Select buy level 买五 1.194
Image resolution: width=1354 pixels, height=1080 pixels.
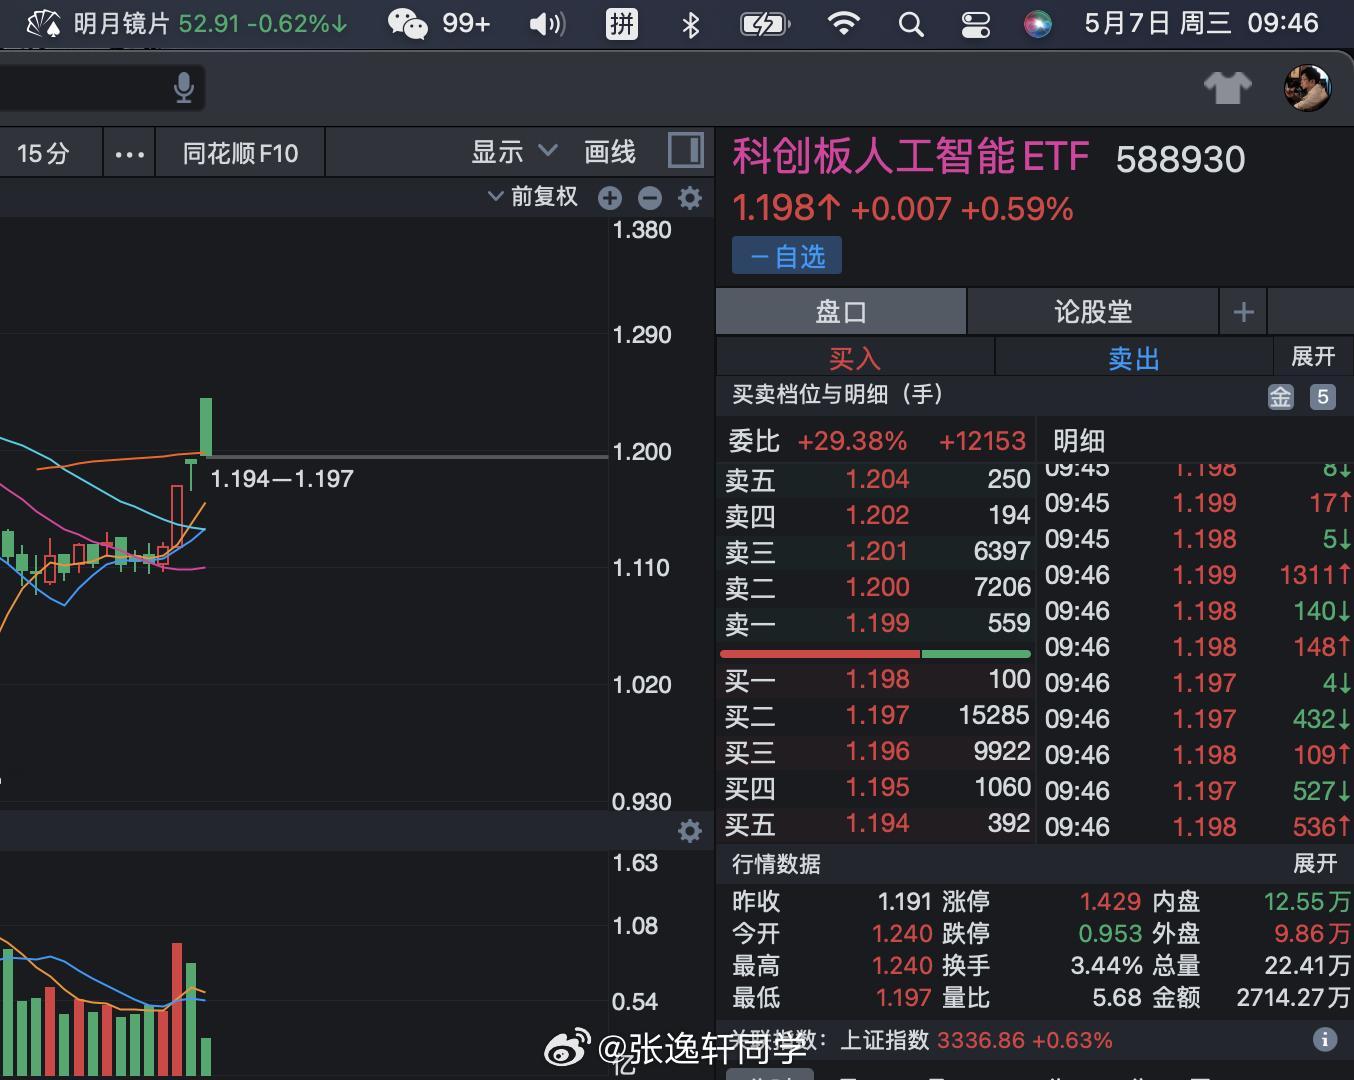pyautogui.click(x=877, y=823)
